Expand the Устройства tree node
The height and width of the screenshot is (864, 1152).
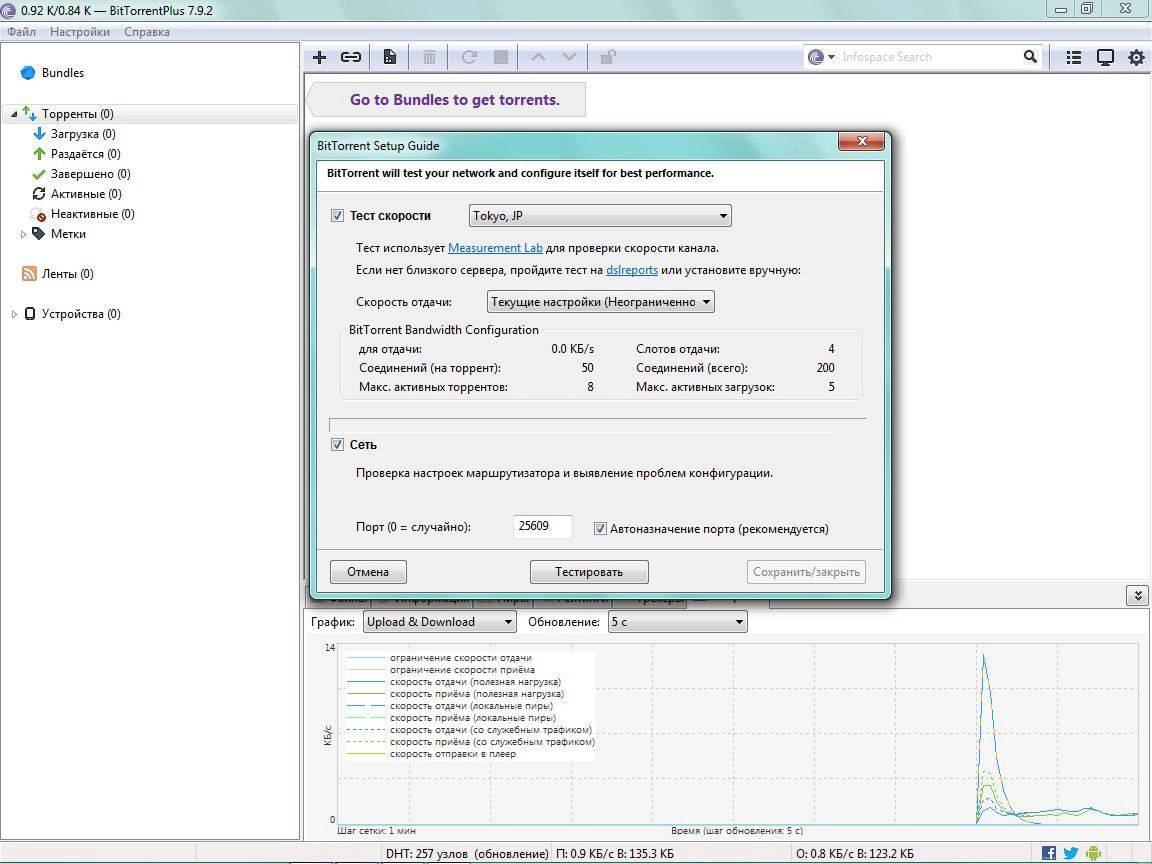(14, 314)
